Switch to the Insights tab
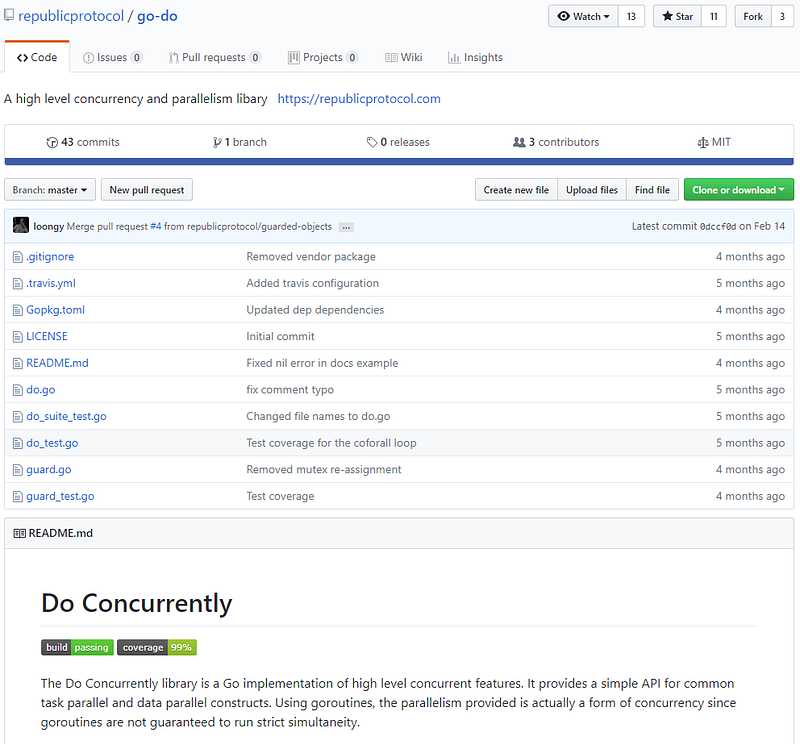Image resolution: width=800 pixels, height=744 pixels. click(475, 57)
